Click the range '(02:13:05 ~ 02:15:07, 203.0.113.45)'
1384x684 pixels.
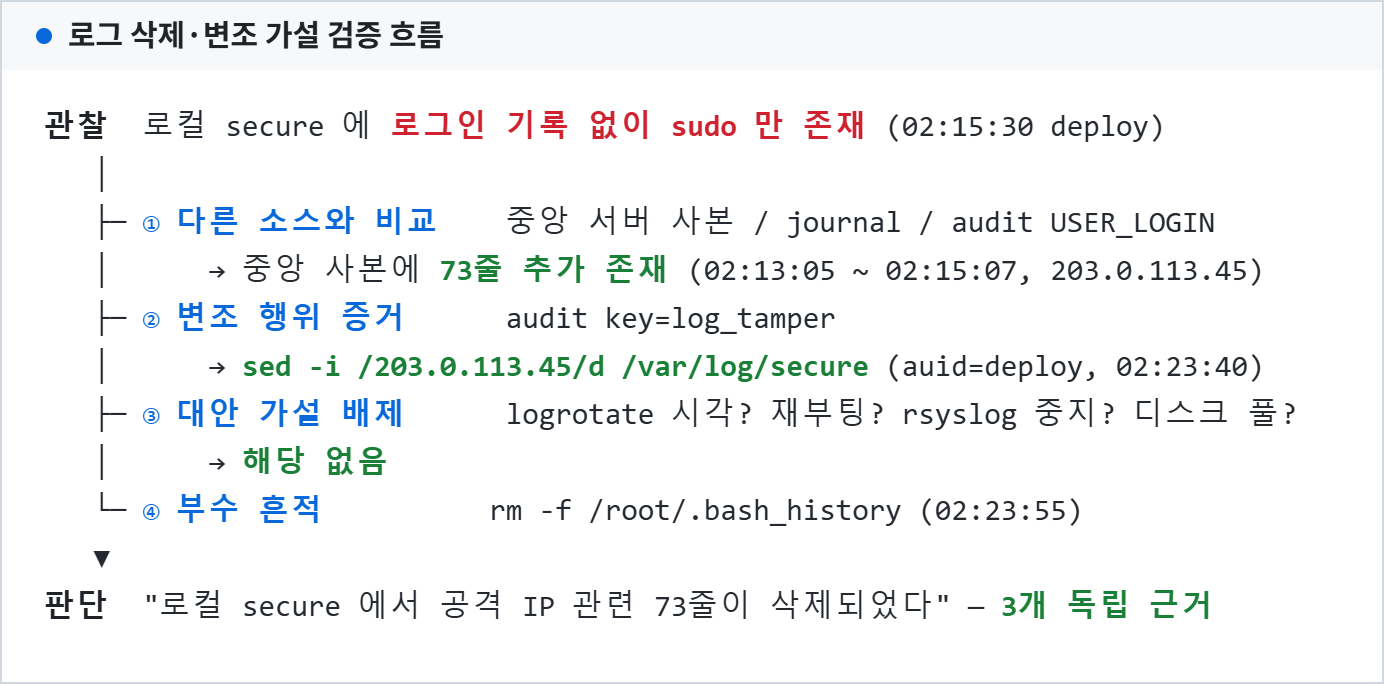tap(976, 271)
